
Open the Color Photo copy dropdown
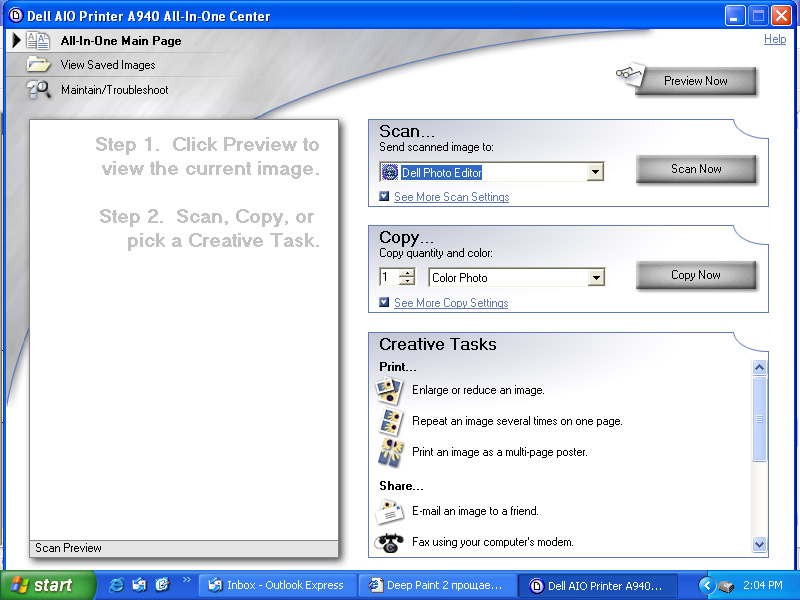pos(595,278)
